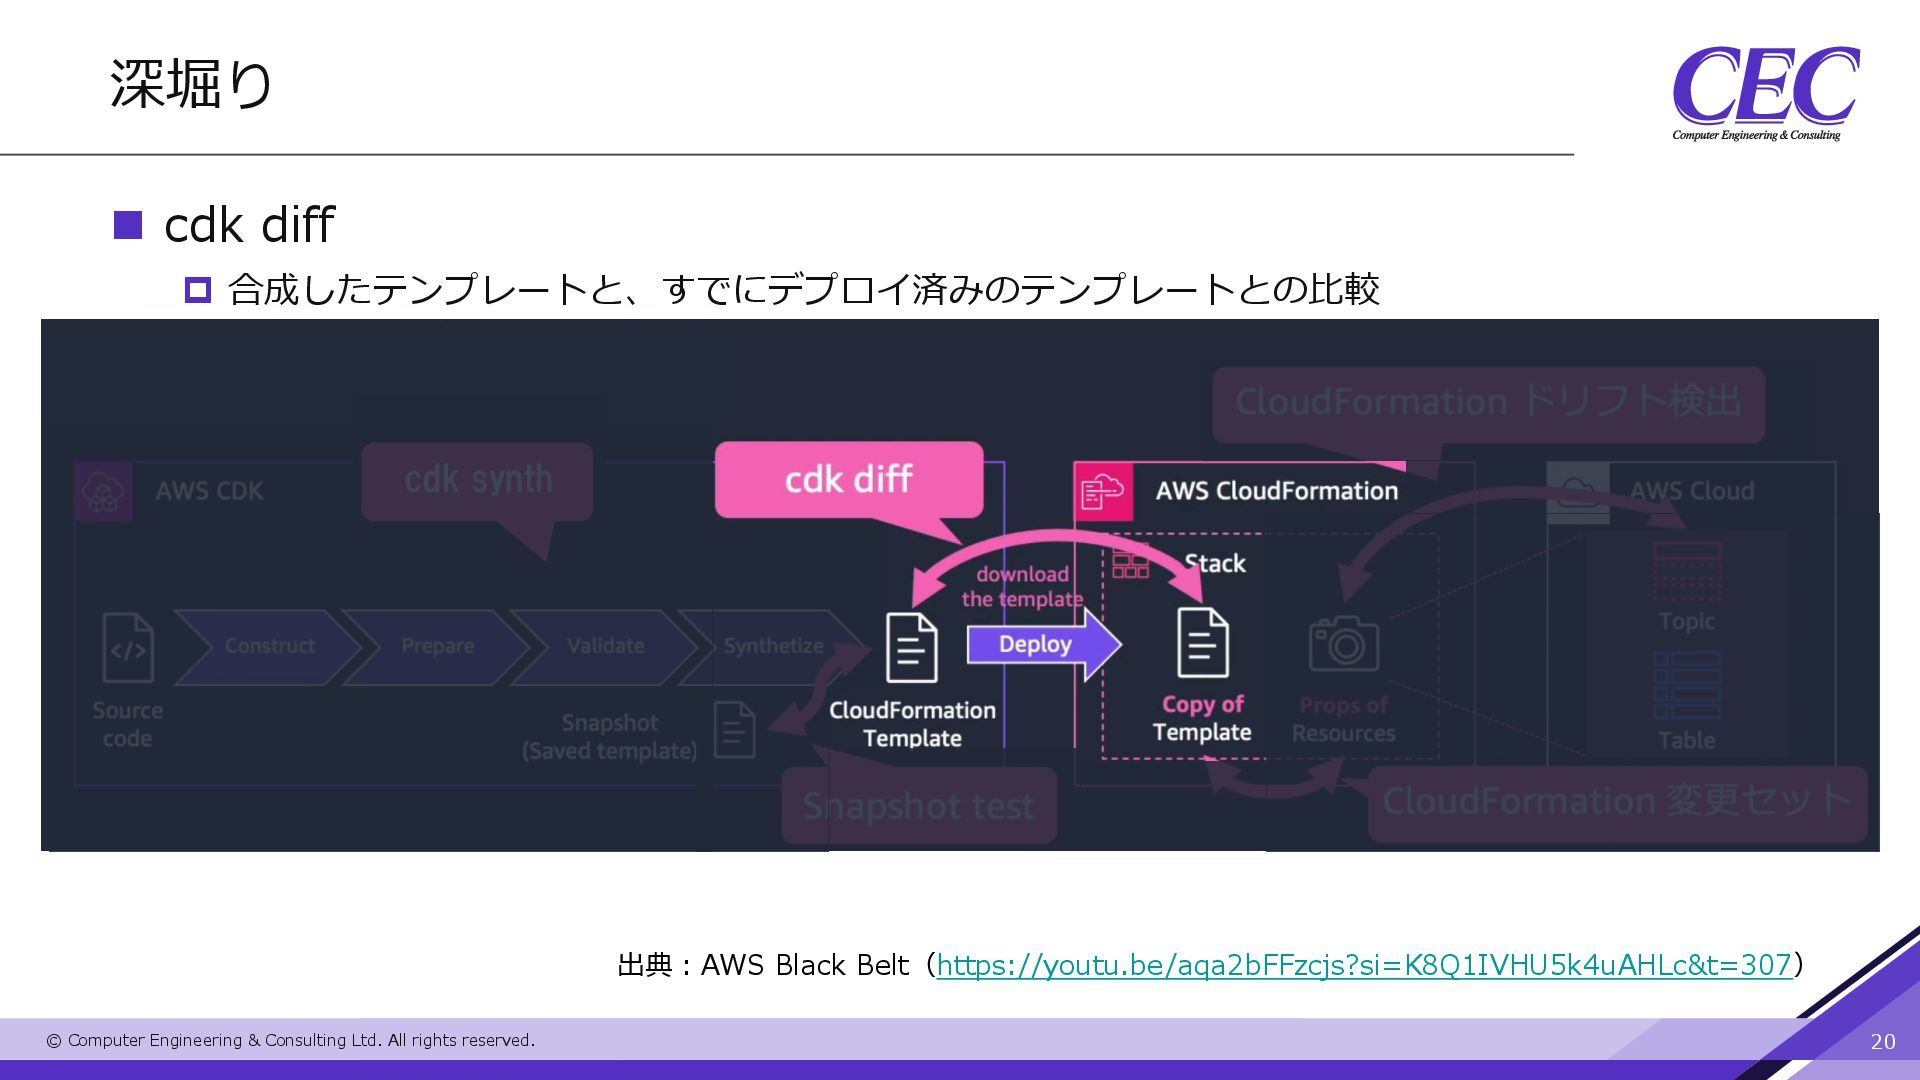Click the camera icon for Props of Resources
The width and height of the screenshot is (1920, 1080).
click(x=1343, y=644)
